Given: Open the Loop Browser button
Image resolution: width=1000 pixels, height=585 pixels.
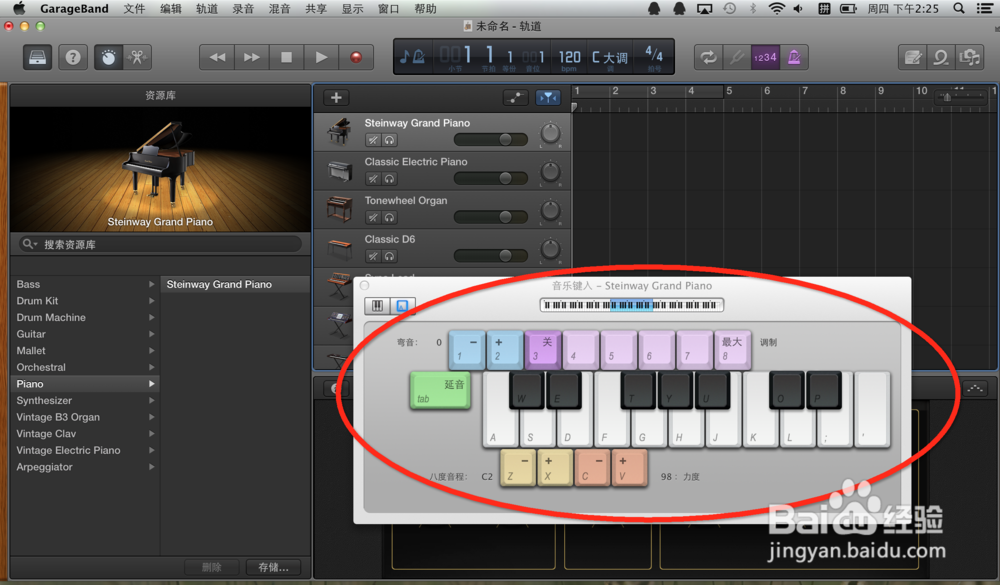Looking at the screenshot, I should pyautogui.click(x=941, y=57).
